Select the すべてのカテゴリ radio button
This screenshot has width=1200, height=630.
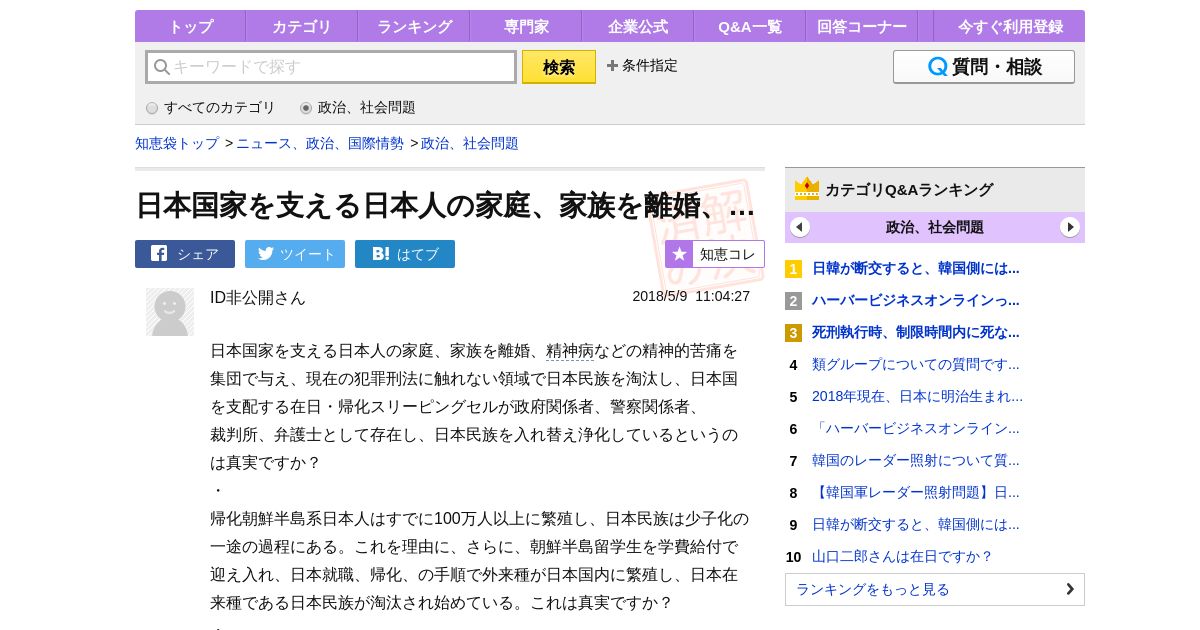152,108
